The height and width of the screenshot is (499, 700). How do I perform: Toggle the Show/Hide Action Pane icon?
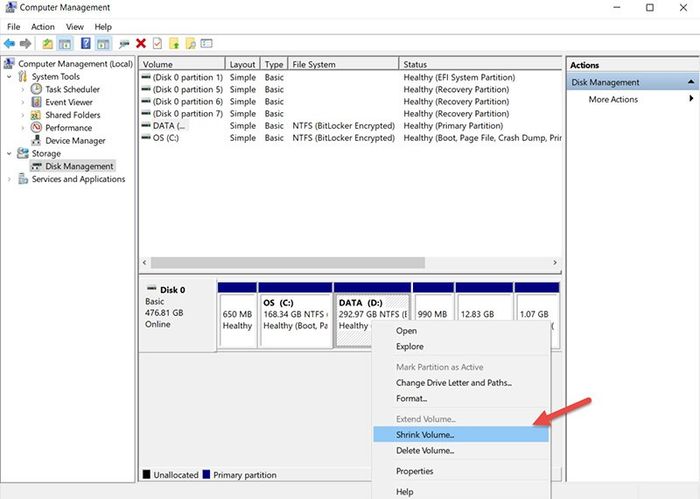coord(104,44)
